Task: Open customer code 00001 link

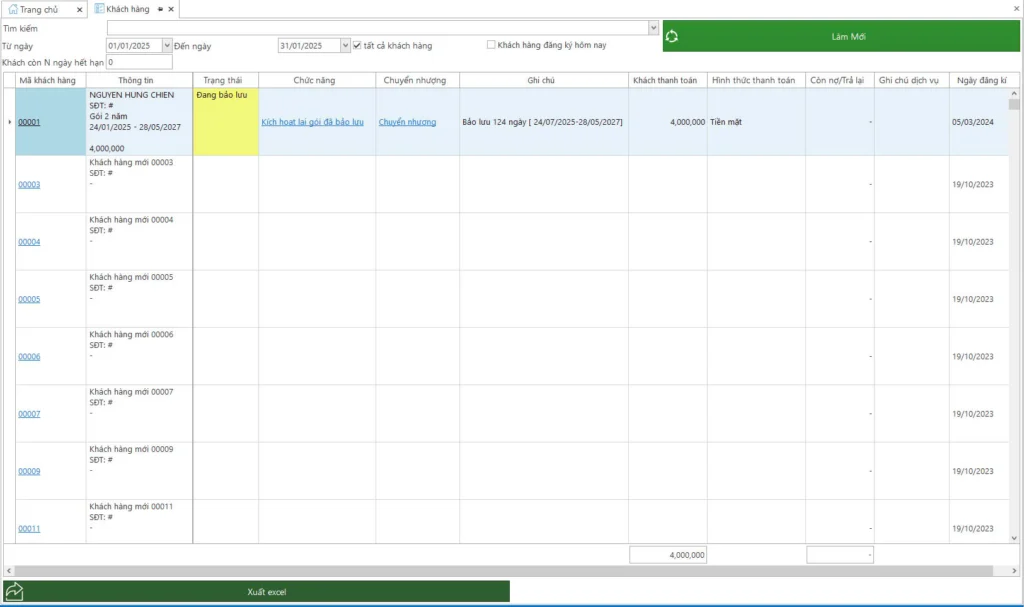Action: click(29, 122)
